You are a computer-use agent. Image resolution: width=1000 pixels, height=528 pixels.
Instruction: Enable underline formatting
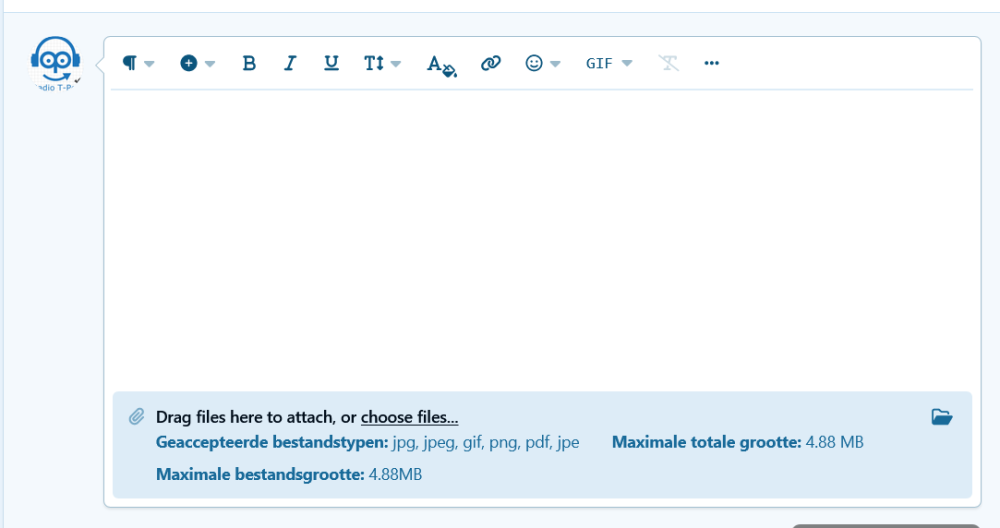tap(331, 63)
